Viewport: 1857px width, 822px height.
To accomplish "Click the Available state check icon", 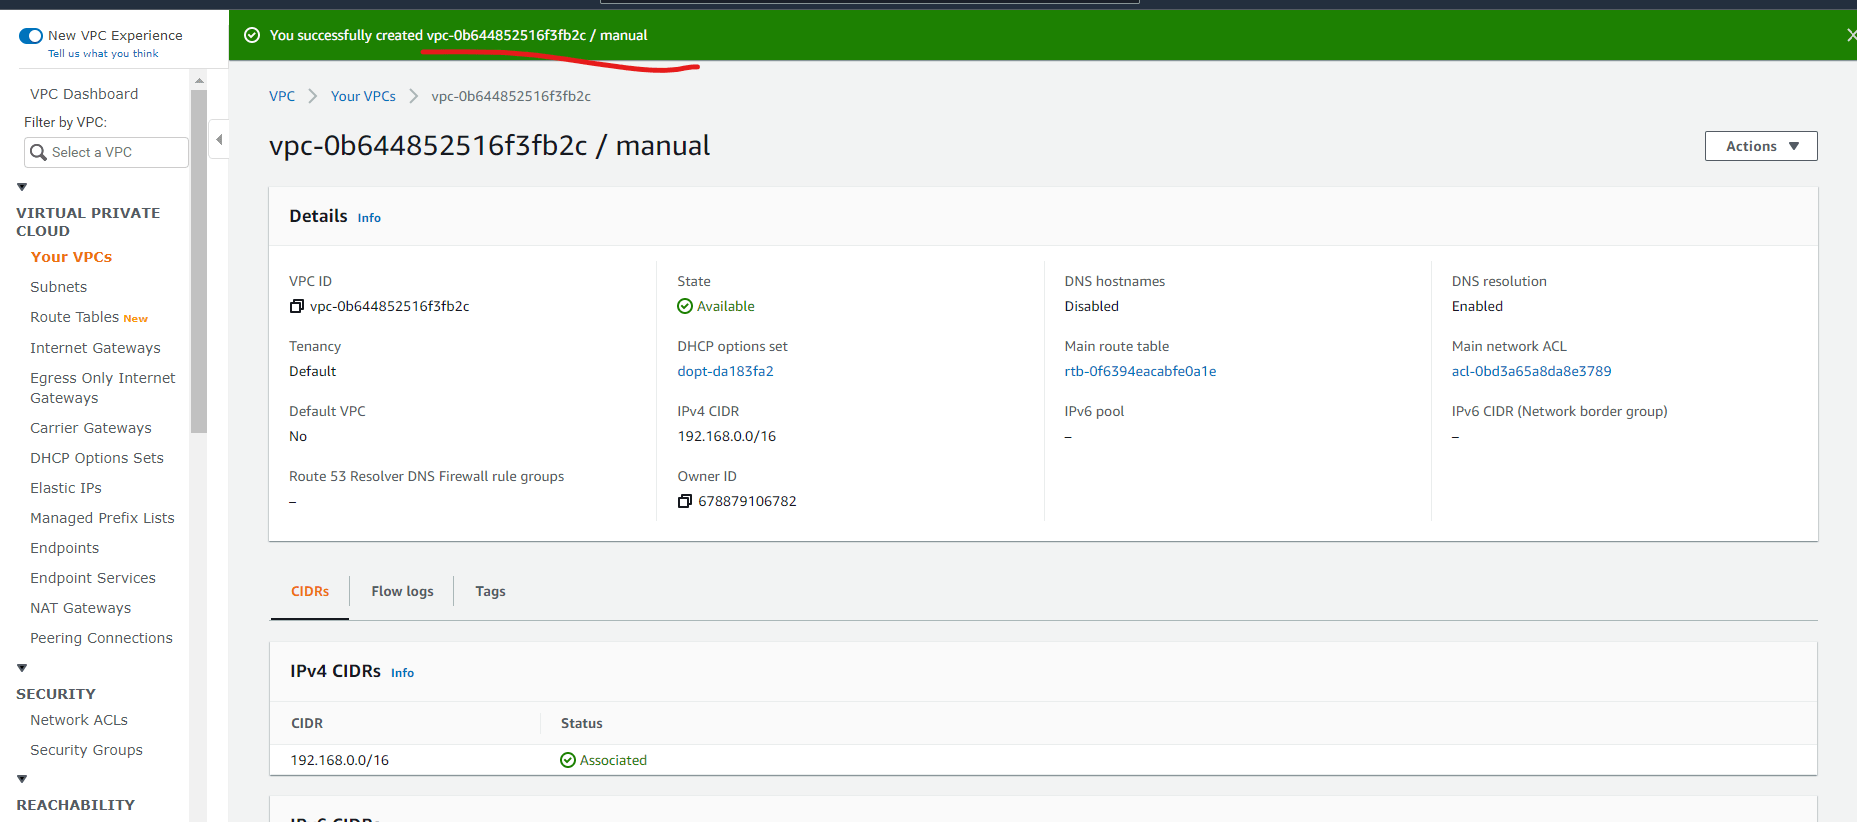I will (685, 306).
